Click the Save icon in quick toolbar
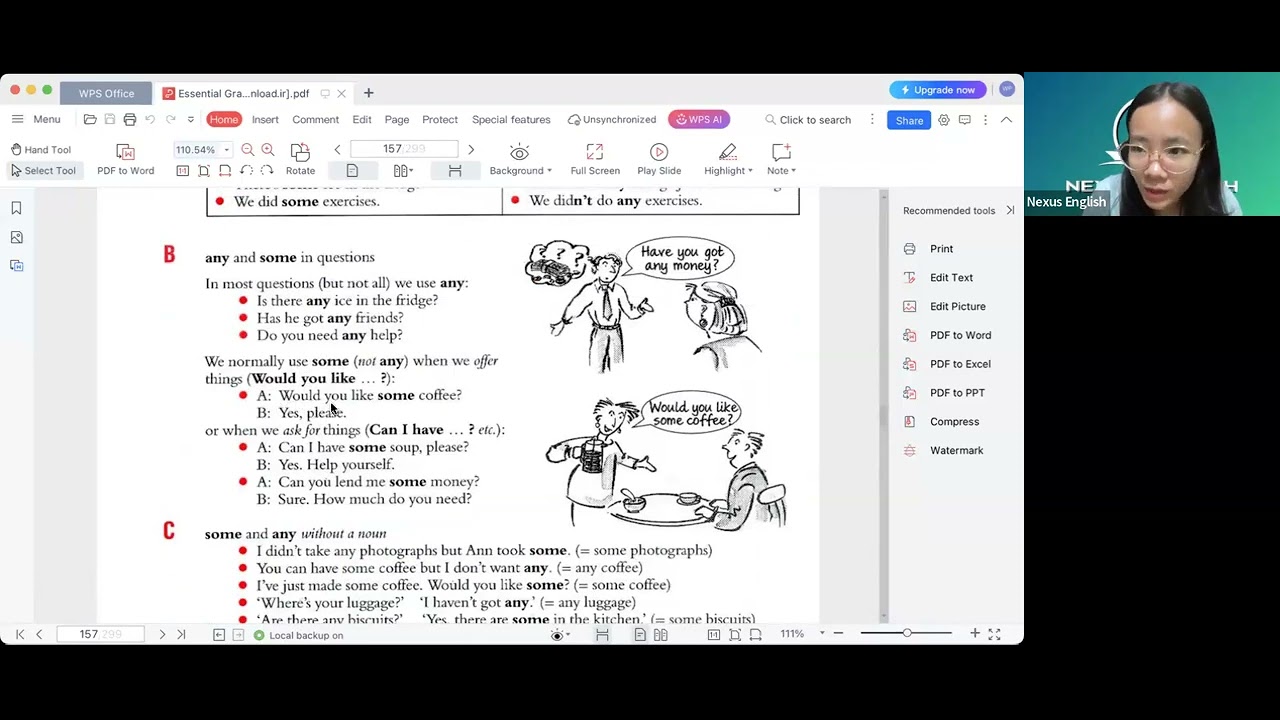Image resolution: width=1280 pixels, height=720 pixels. (109, 120)
